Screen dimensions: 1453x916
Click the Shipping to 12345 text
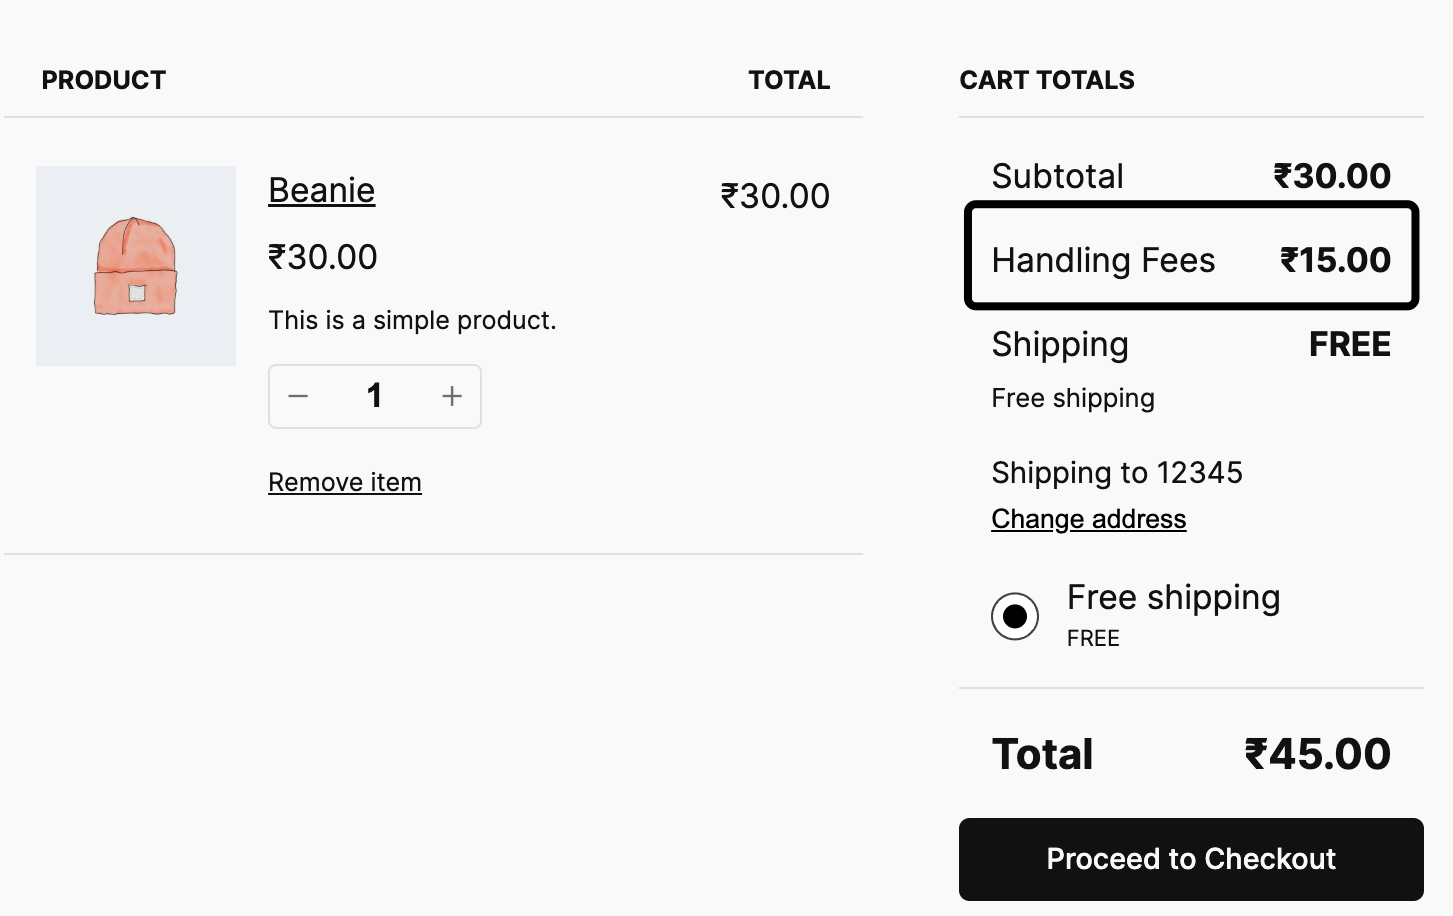coord(1117,472)
